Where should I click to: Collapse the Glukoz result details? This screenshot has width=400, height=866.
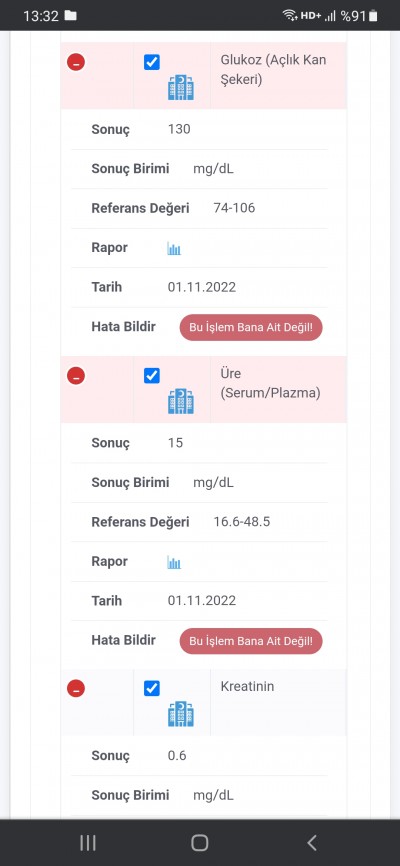76,62
